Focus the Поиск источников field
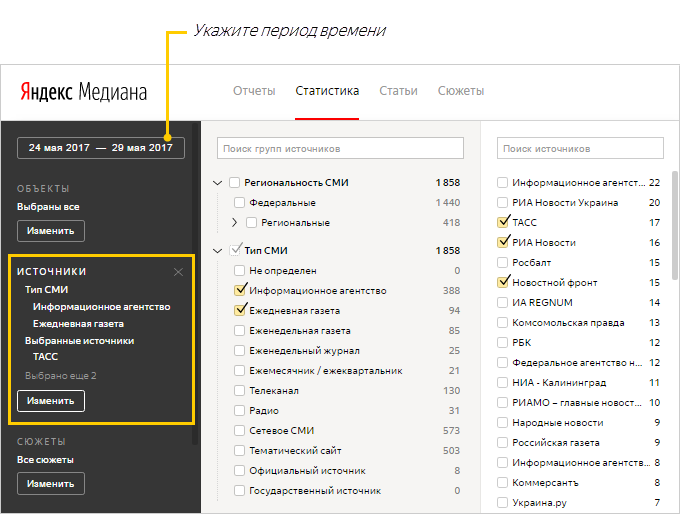Screen dimensions: 680x523 click(580, 148)
